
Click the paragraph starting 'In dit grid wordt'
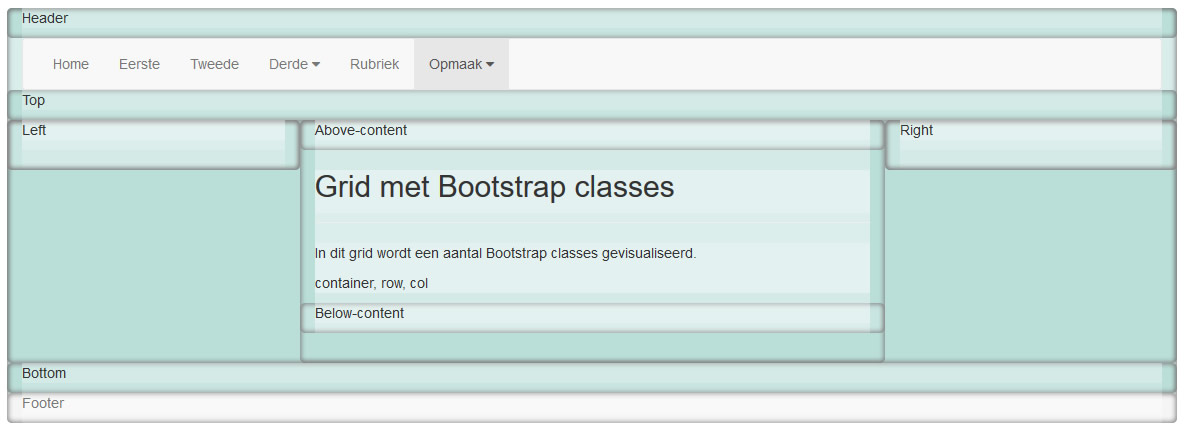click(505, 254)
